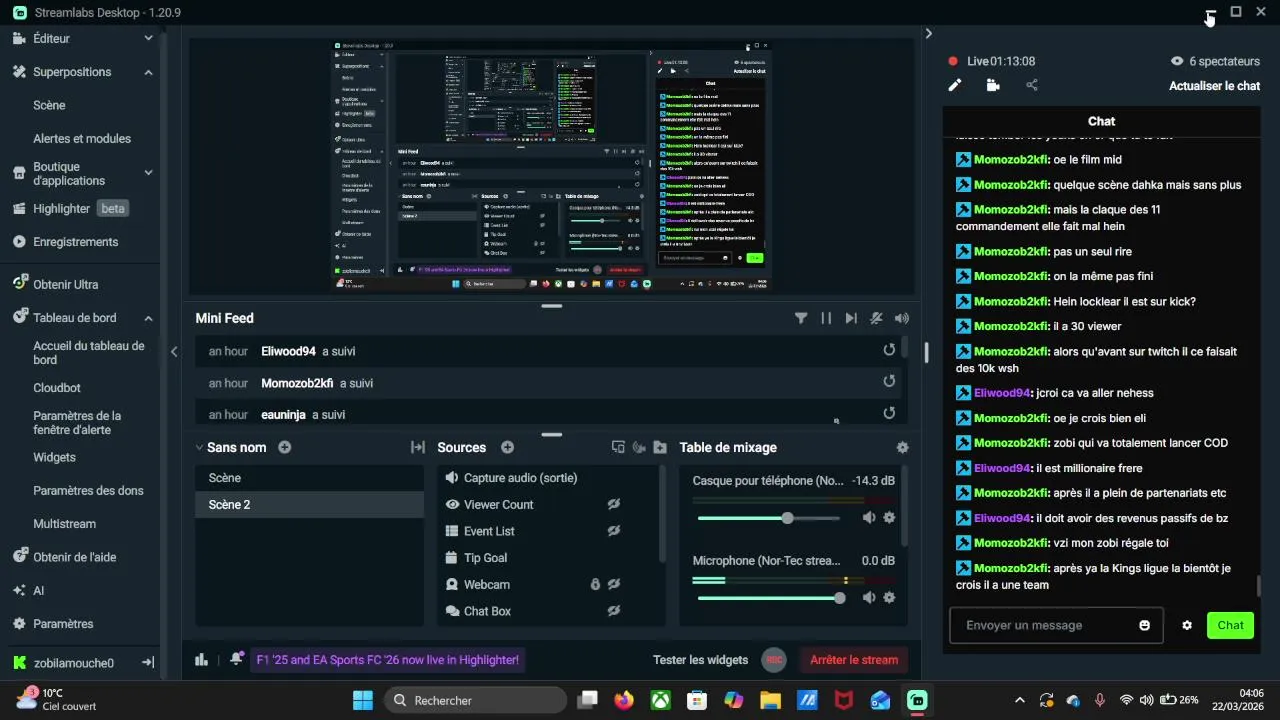Viewport: 1280px width, 720px height.
Task: Click the Arrêter le stream button
Action: coord(854,659)
